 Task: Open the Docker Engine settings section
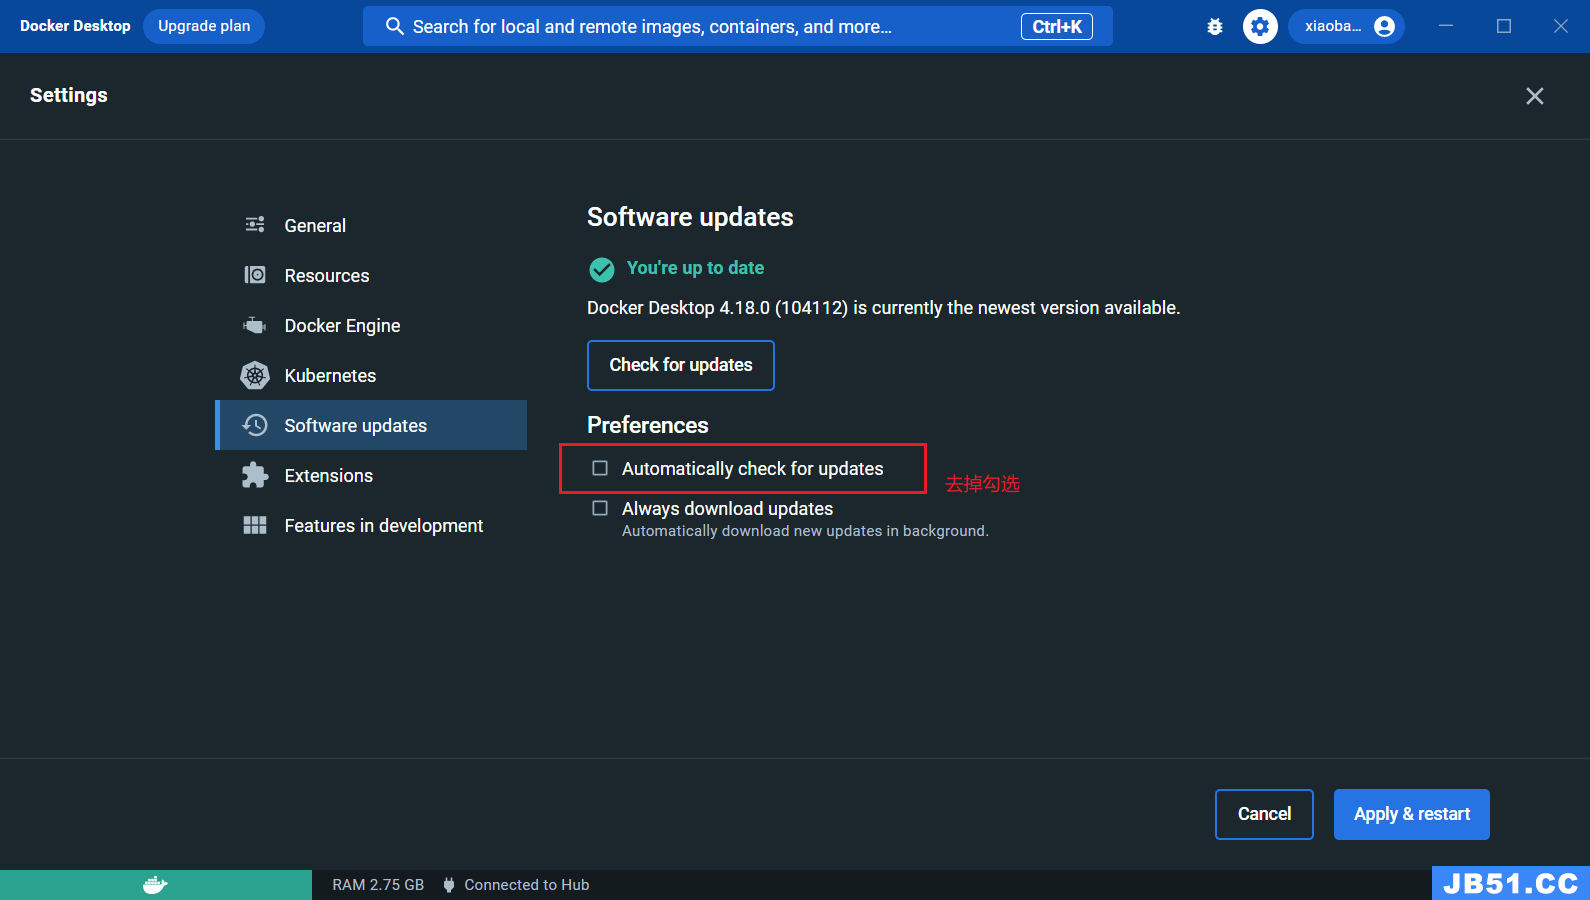coord(371,325)
